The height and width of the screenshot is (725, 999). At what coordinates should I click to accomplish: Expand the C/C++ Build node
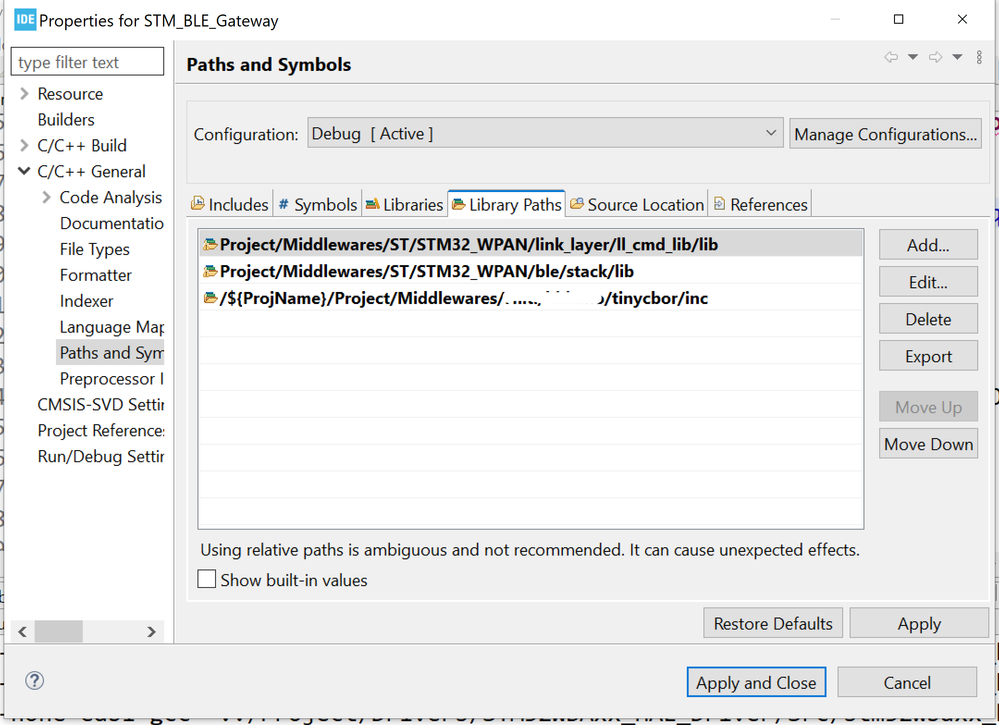(x=24, y=146)
